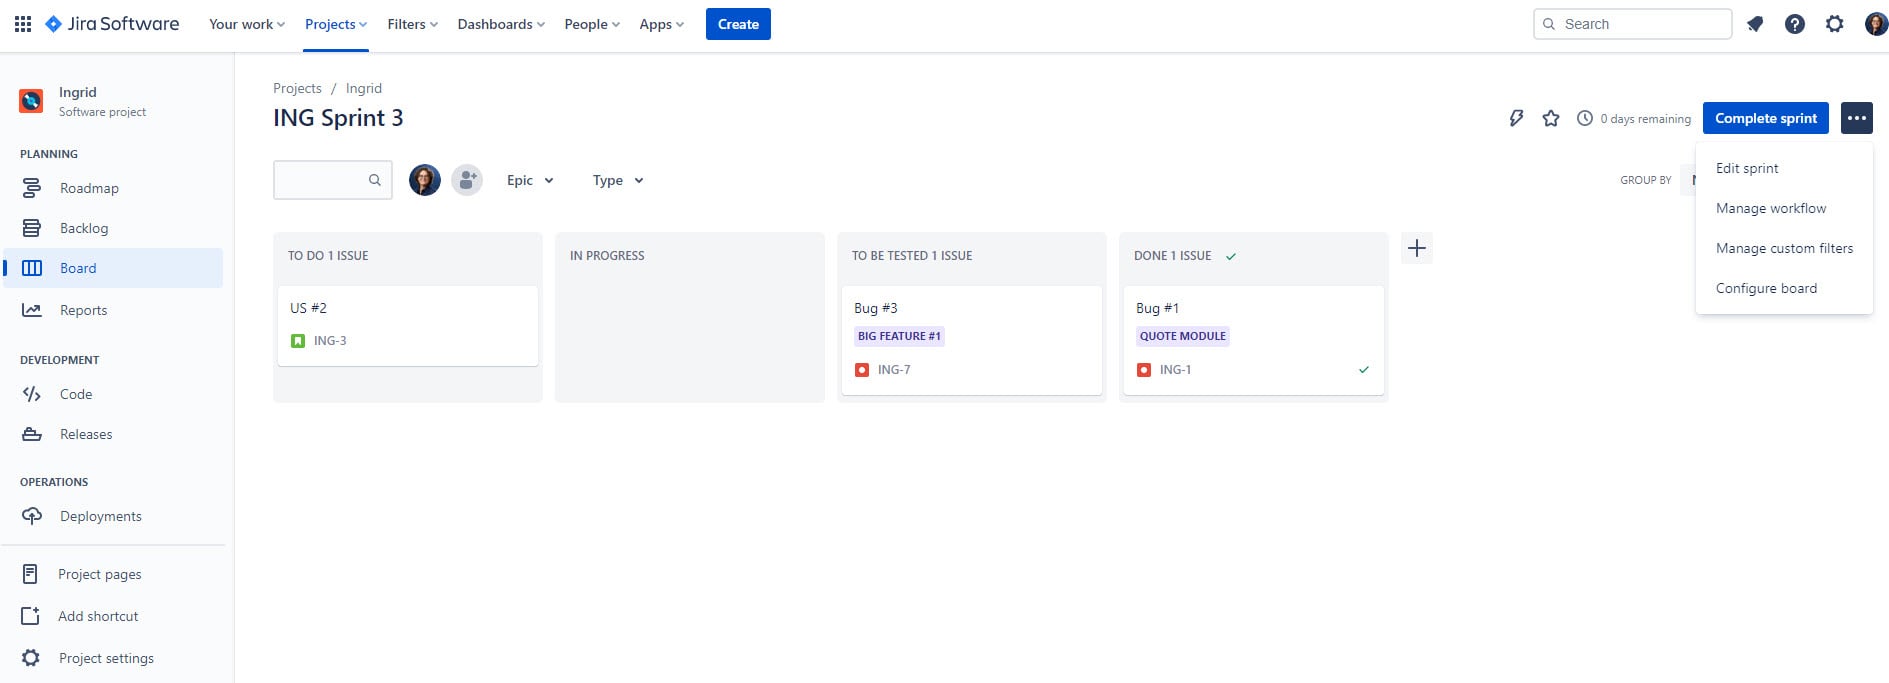Click the BIG FEATURE #1 epic label
The image size is (1889, 683).
899,336
